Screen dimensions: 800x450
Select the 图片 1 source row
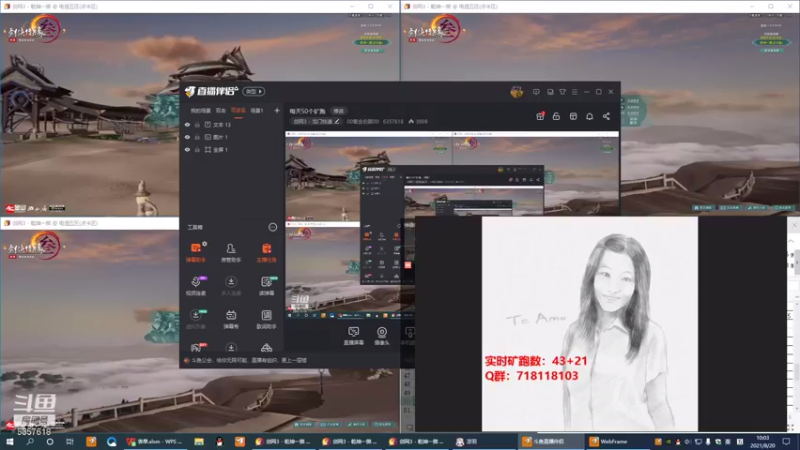[x=232, y=137]
